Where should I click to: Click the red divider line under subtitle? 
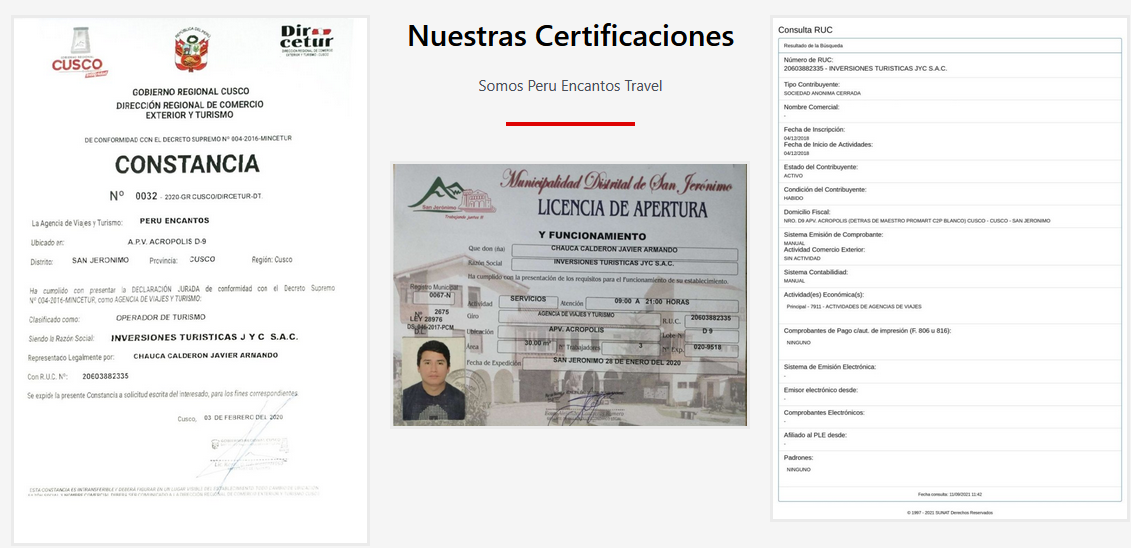[x=570, y=124]
